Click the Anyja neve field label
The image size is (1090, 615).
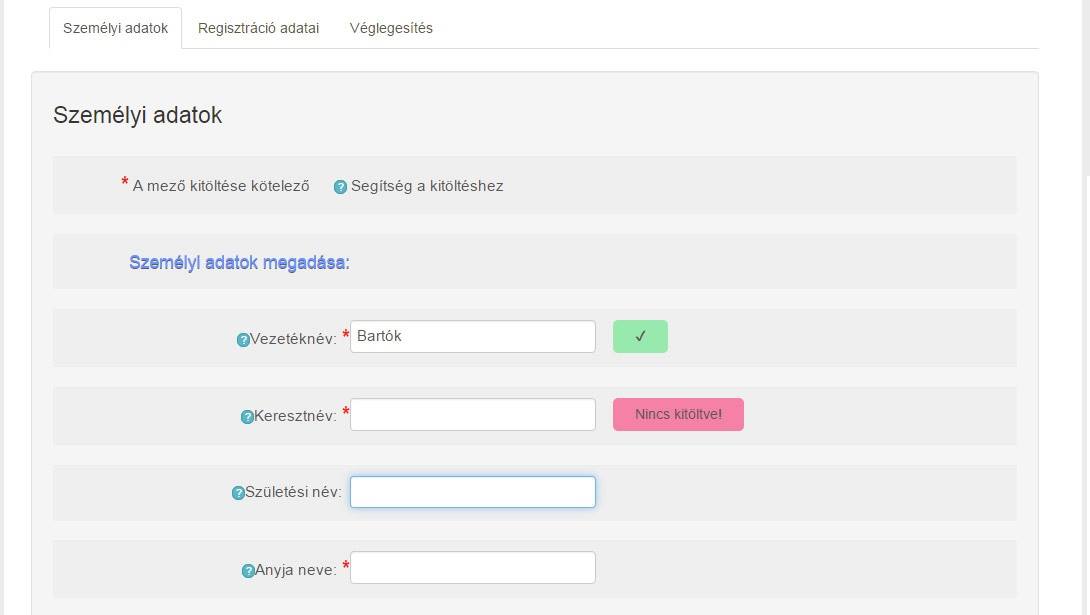pyautogui.click(x=297, y=570)
